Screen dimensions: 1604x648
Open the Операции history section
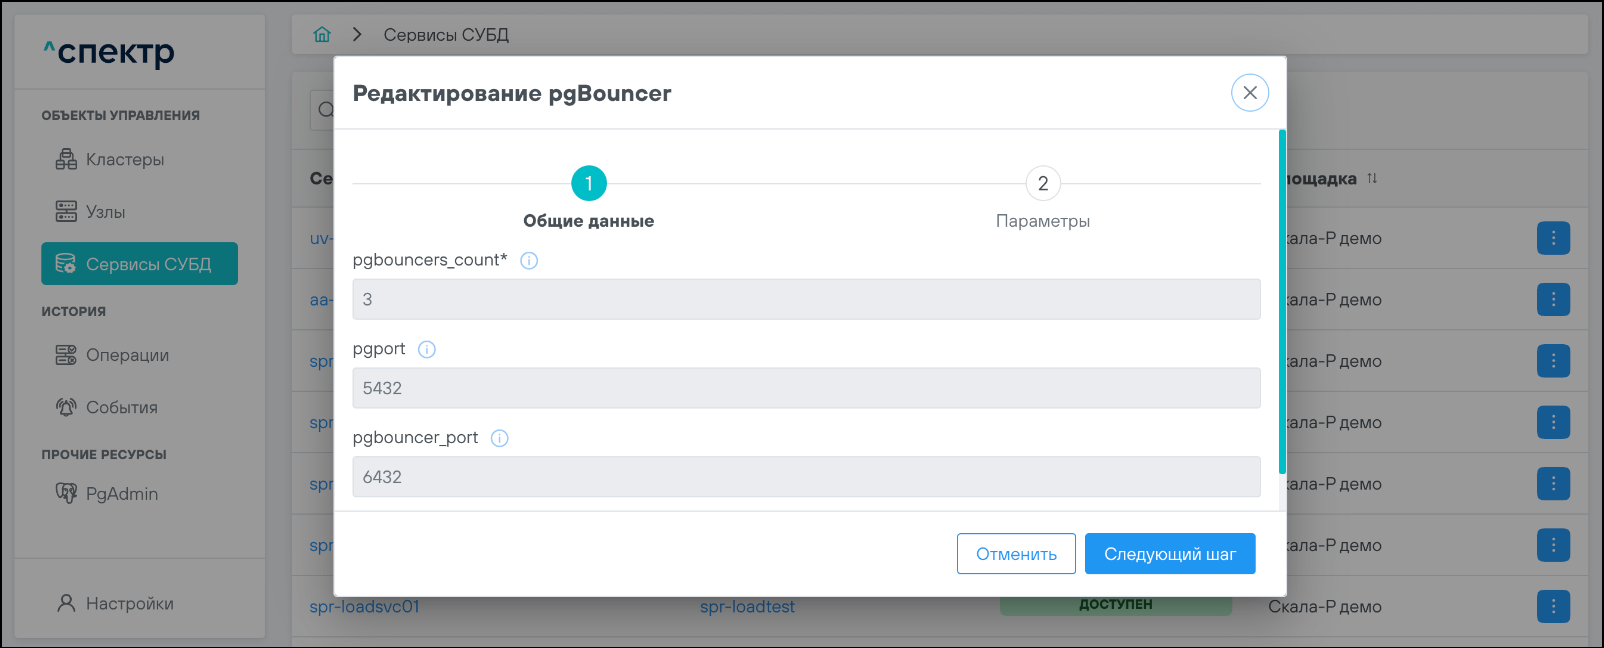click(x=127, y=355)
